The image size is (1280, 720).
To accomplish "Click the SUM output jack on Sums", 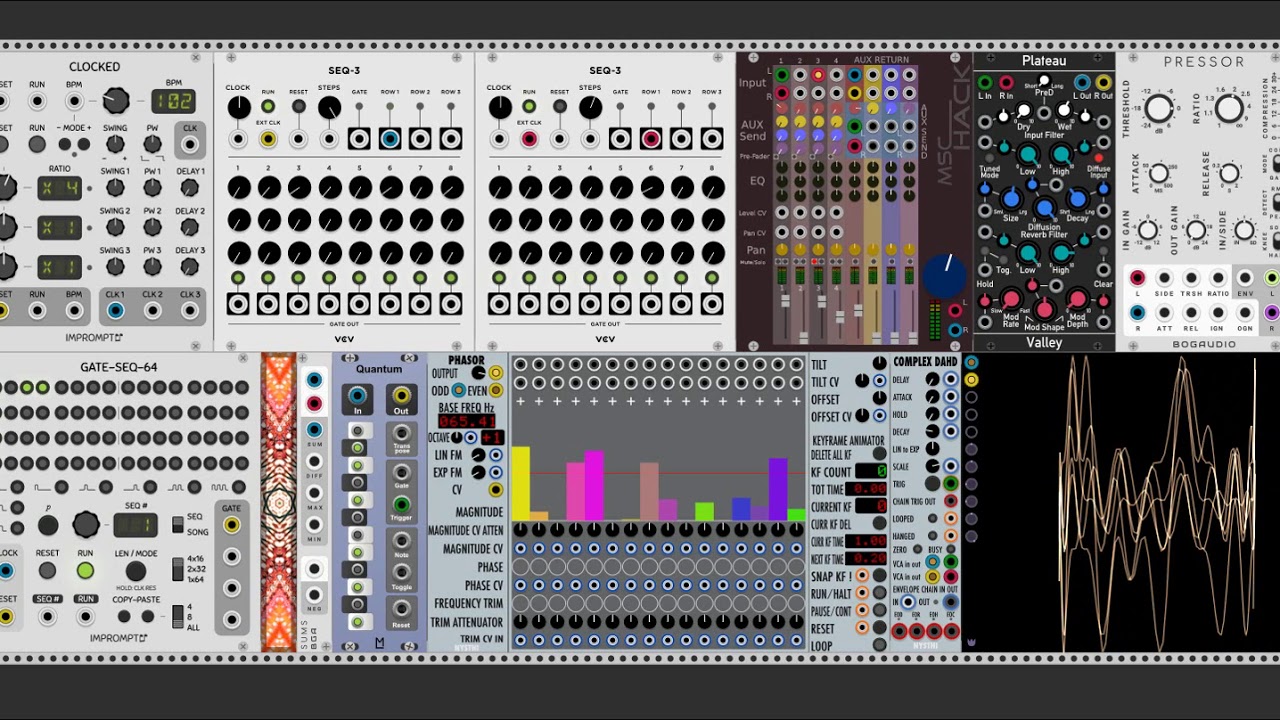I will coord(314,428).
